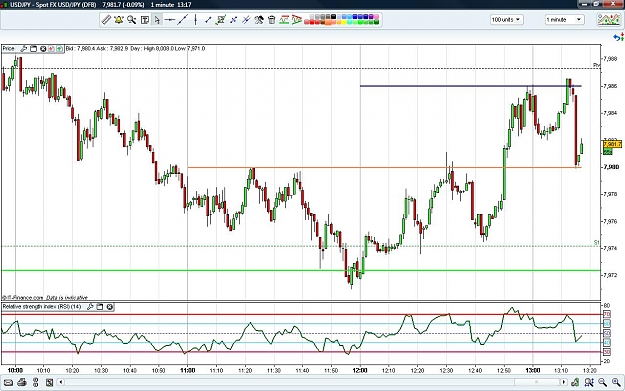Remove the RSI indicator with X icon
Screen dimensions: 625x391
click(110, 307)
